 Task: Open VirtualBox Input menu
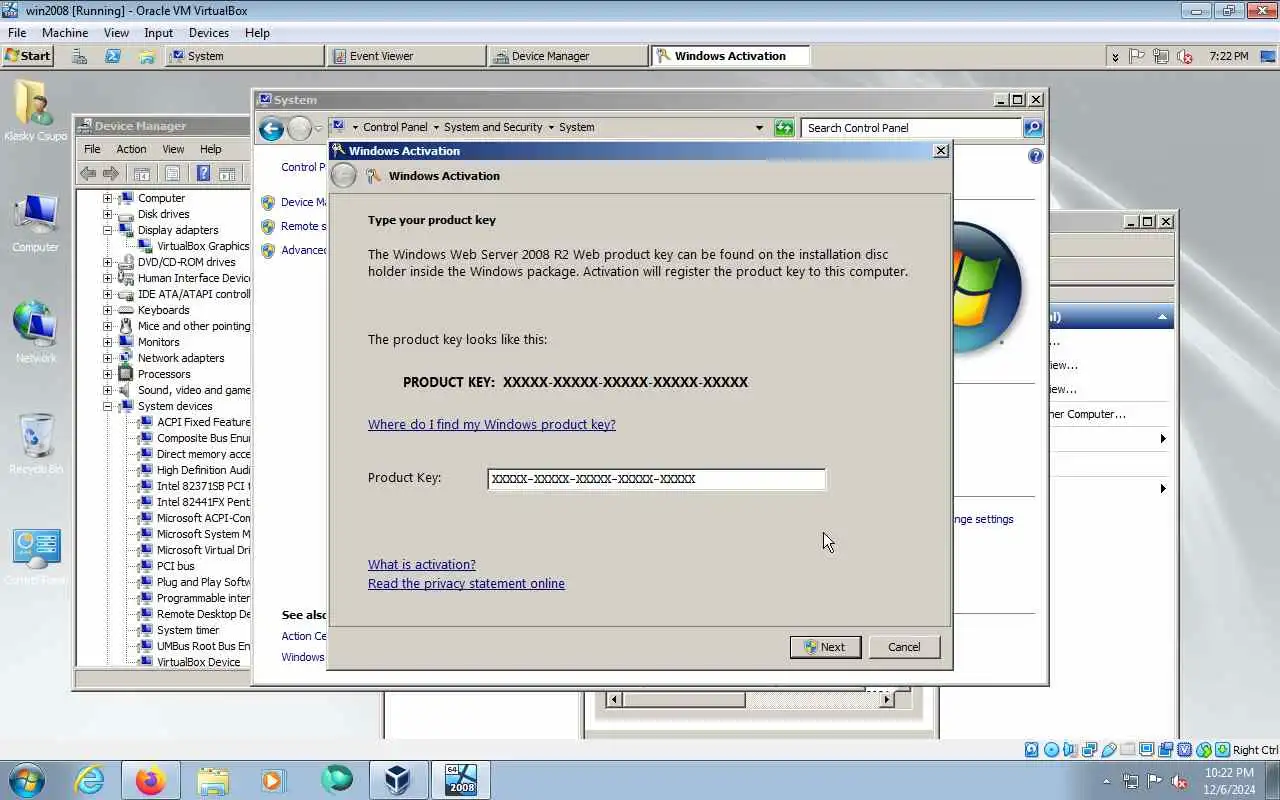[x=158, y=33]
